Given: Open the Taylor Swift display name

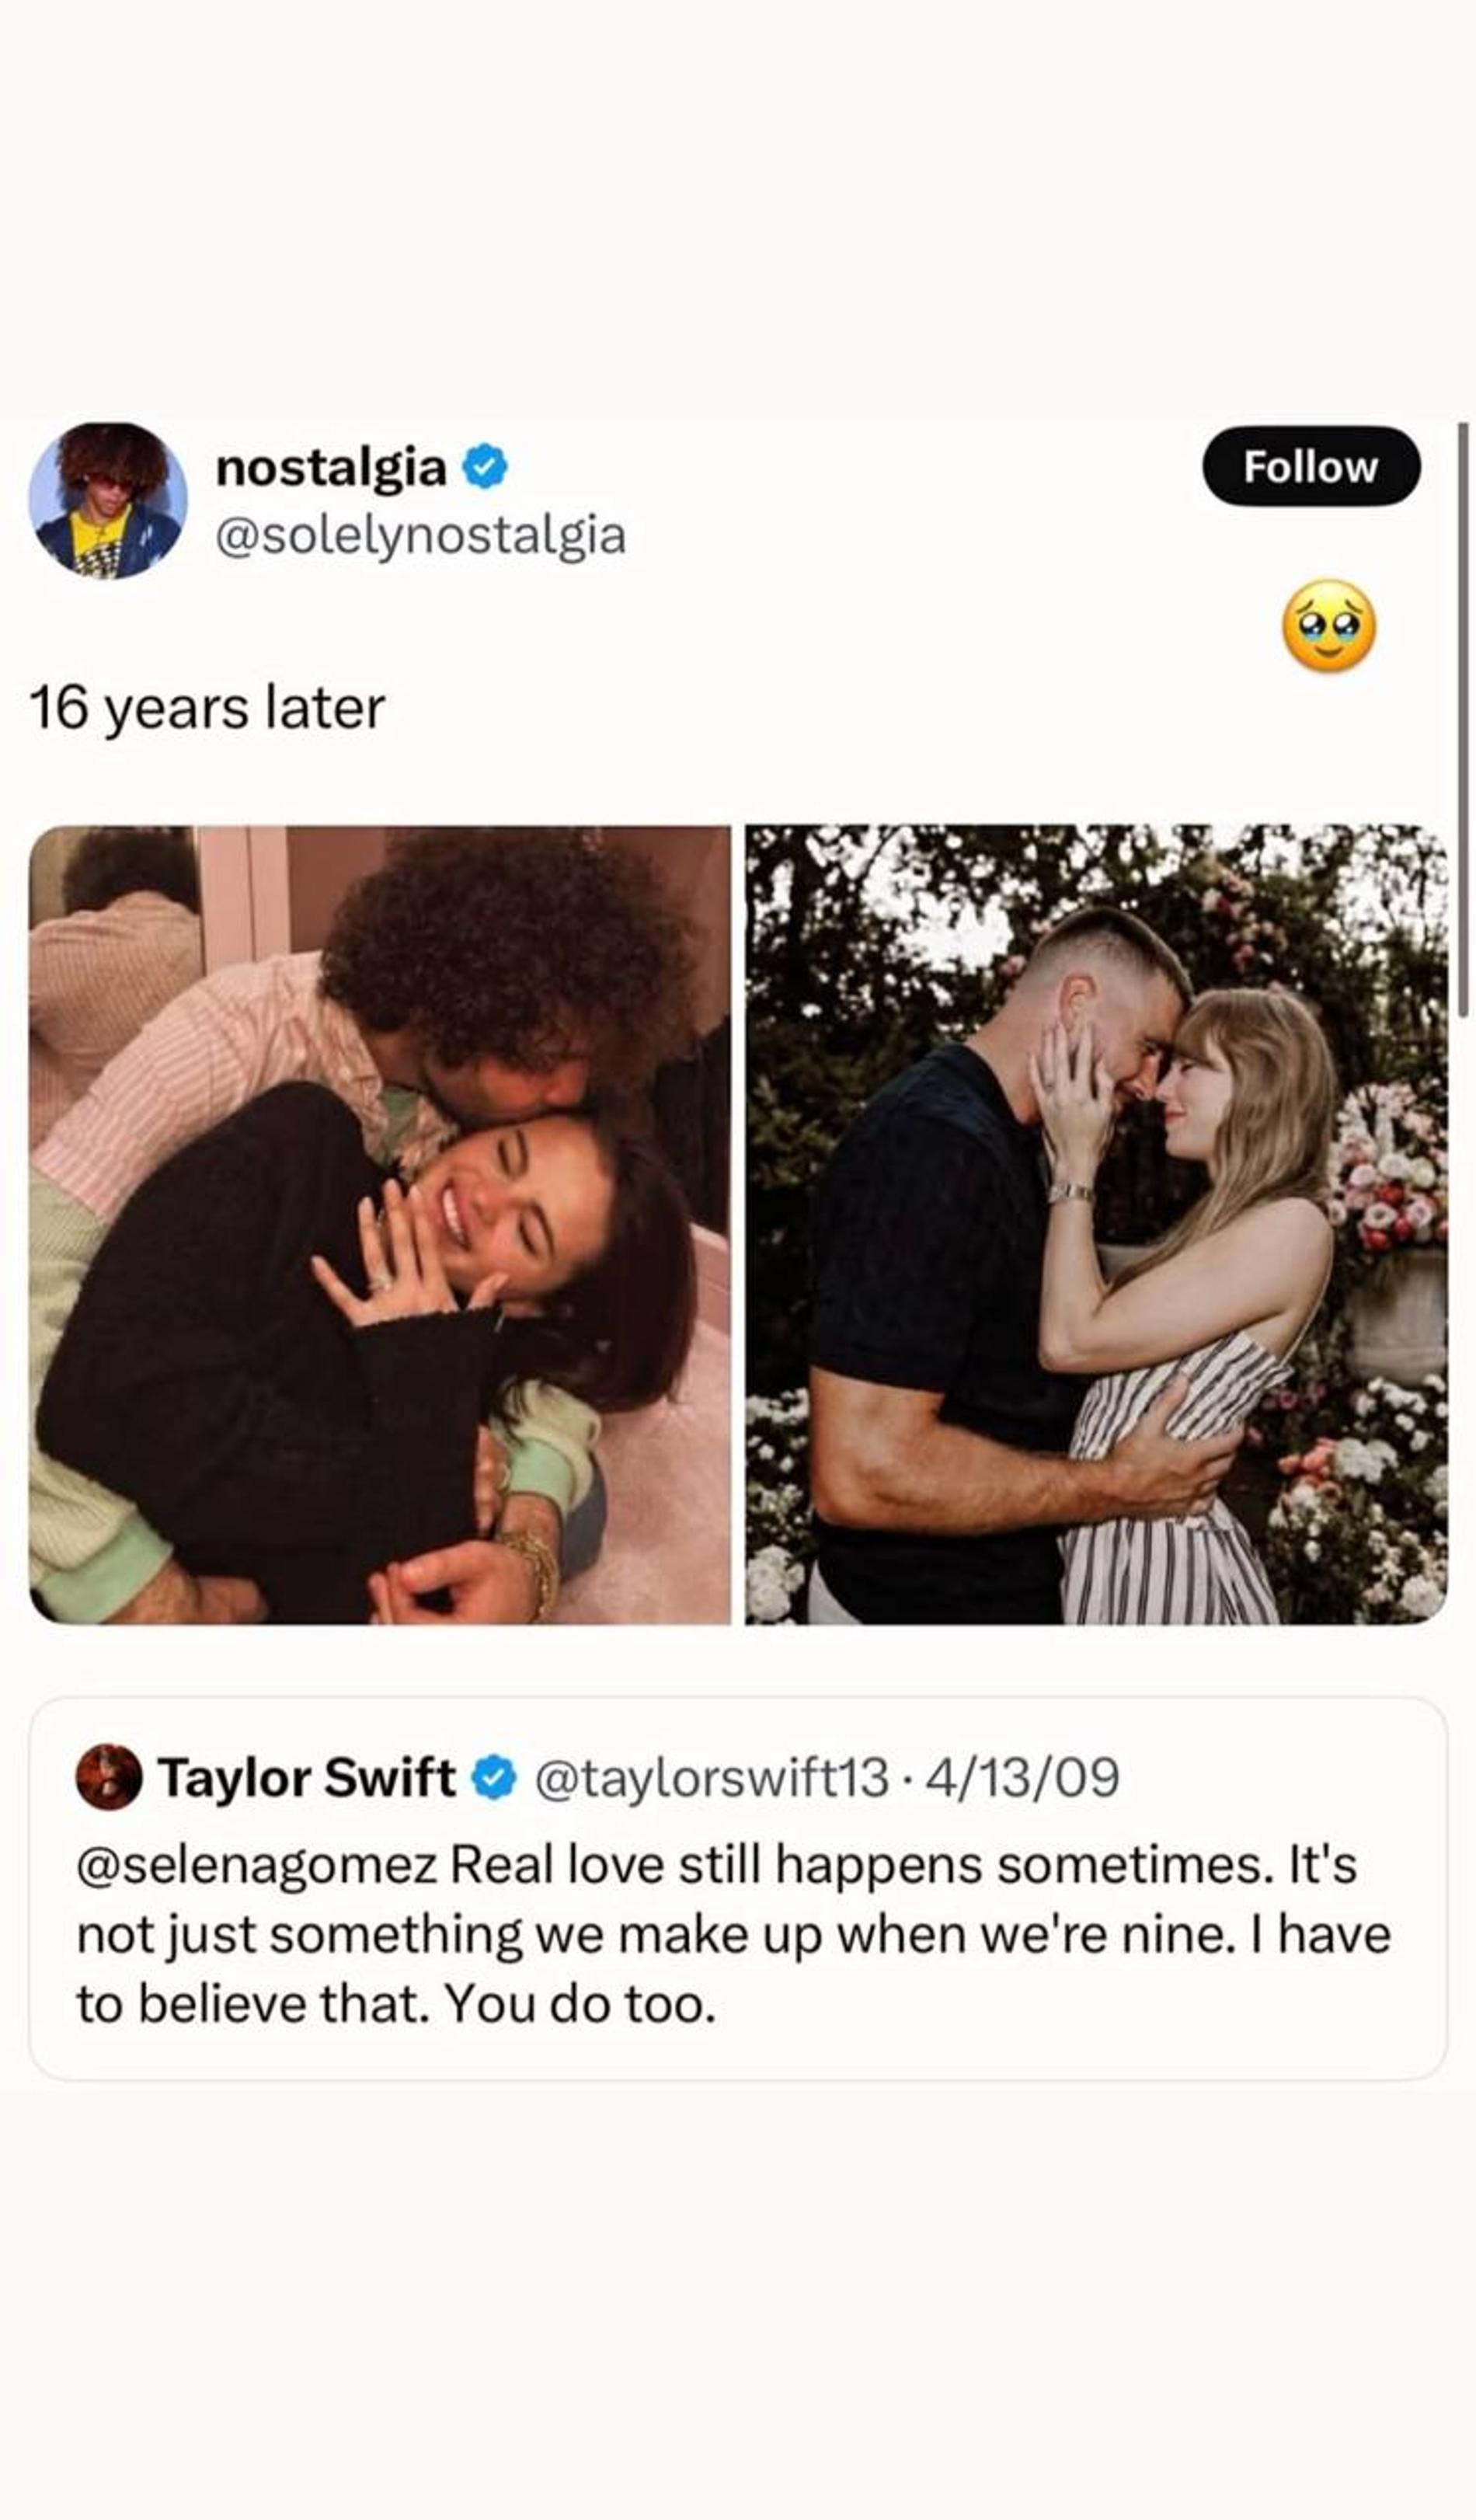Looking at the screenshot, I should (x=306, y=1778).
